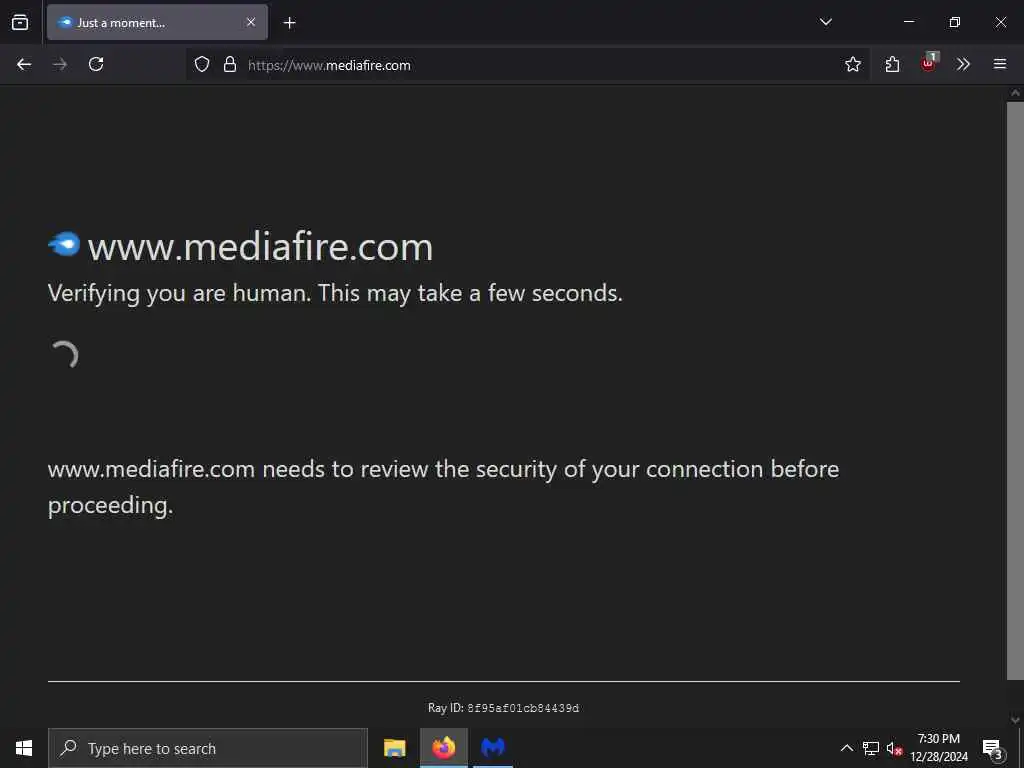Open clock showing 7:30 PM
Screen dimensions: 1024x768
939,748
